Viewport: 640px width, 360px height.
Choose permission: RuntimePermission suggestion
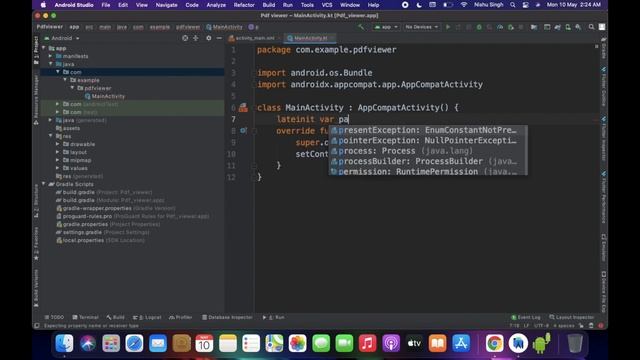(x=428, y=171)
